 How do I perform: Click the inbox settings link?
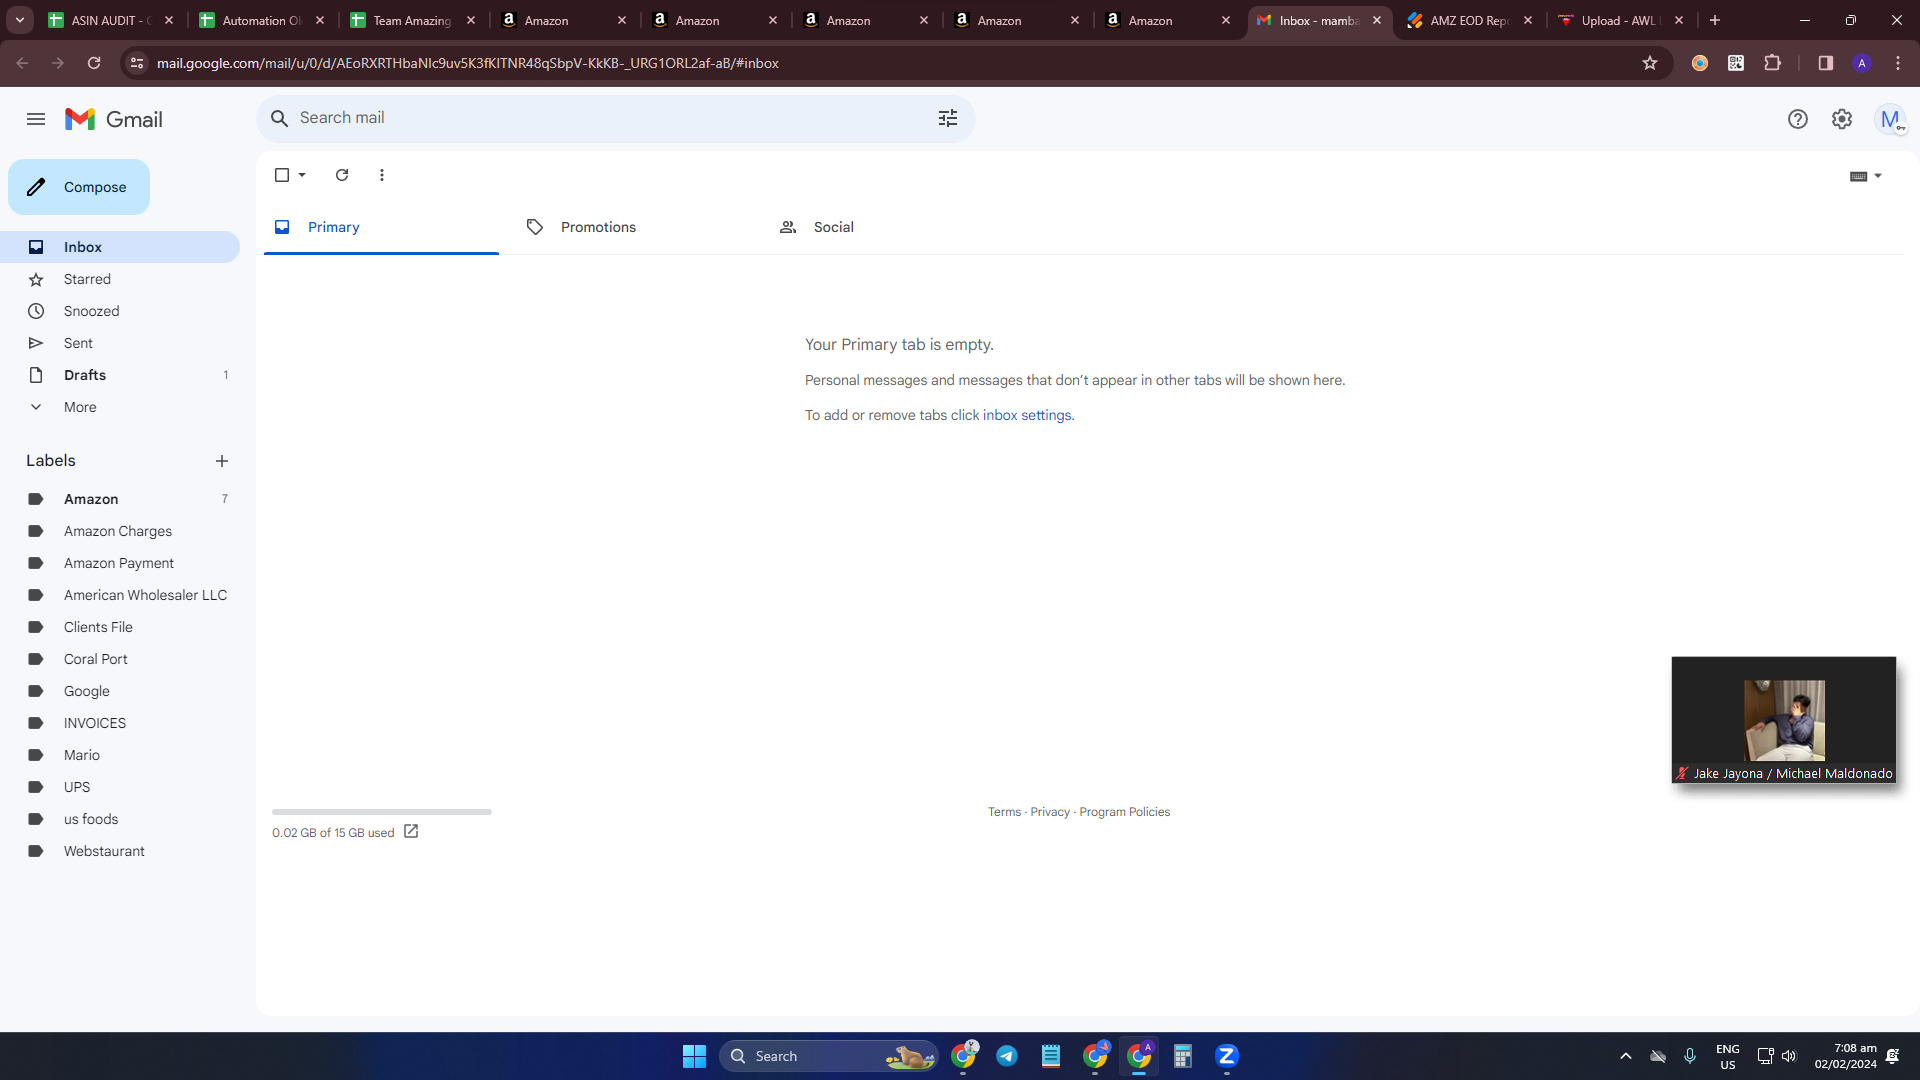tap(1027, 415)
